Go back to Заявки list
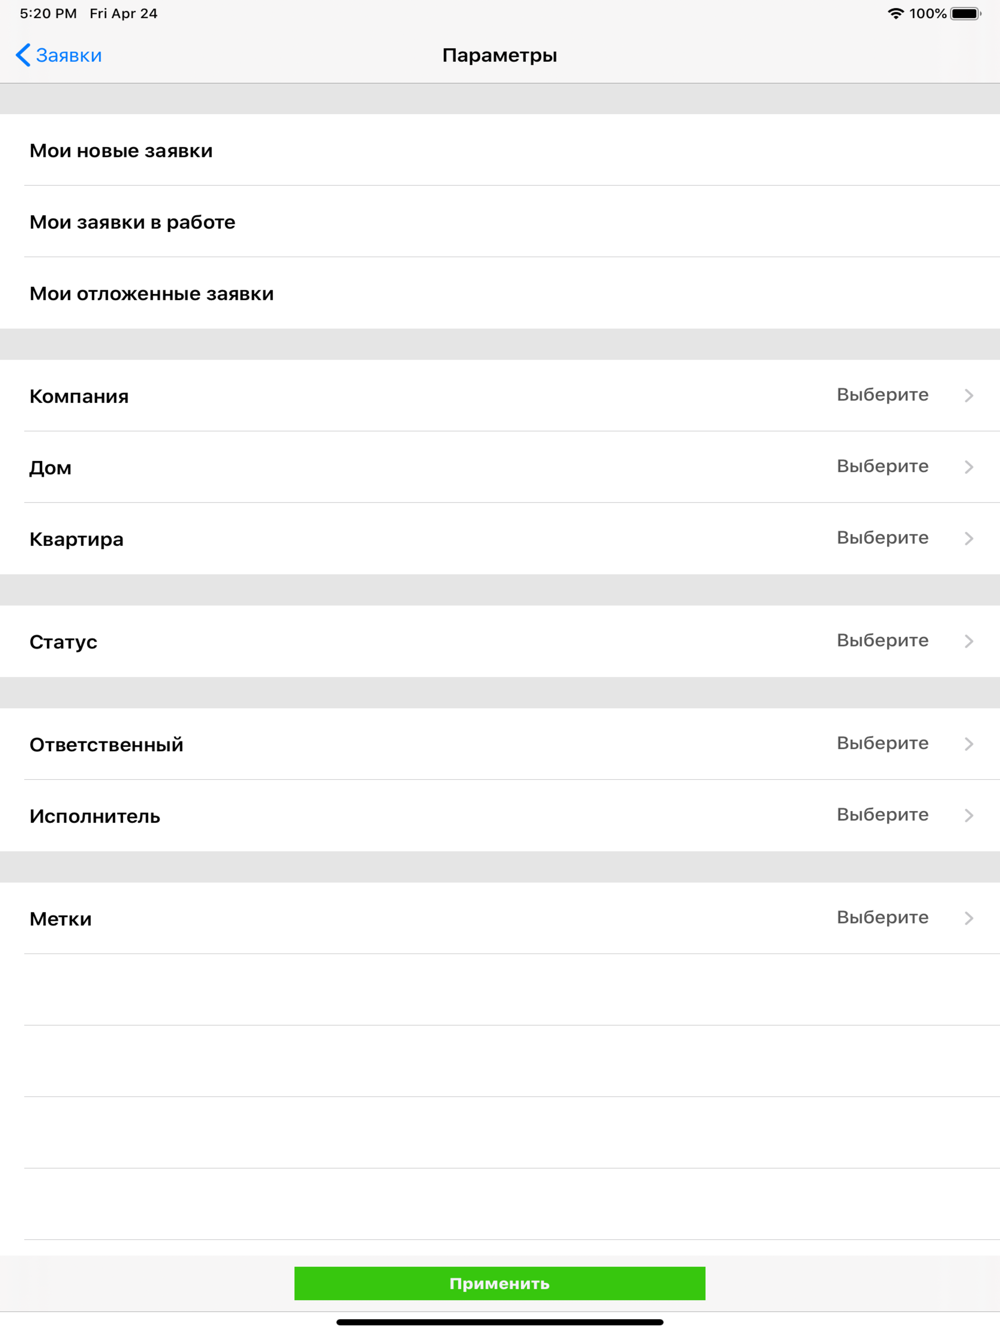Image resolution: width=1000 pixels, height=1334 pixels. coord(69,55)
